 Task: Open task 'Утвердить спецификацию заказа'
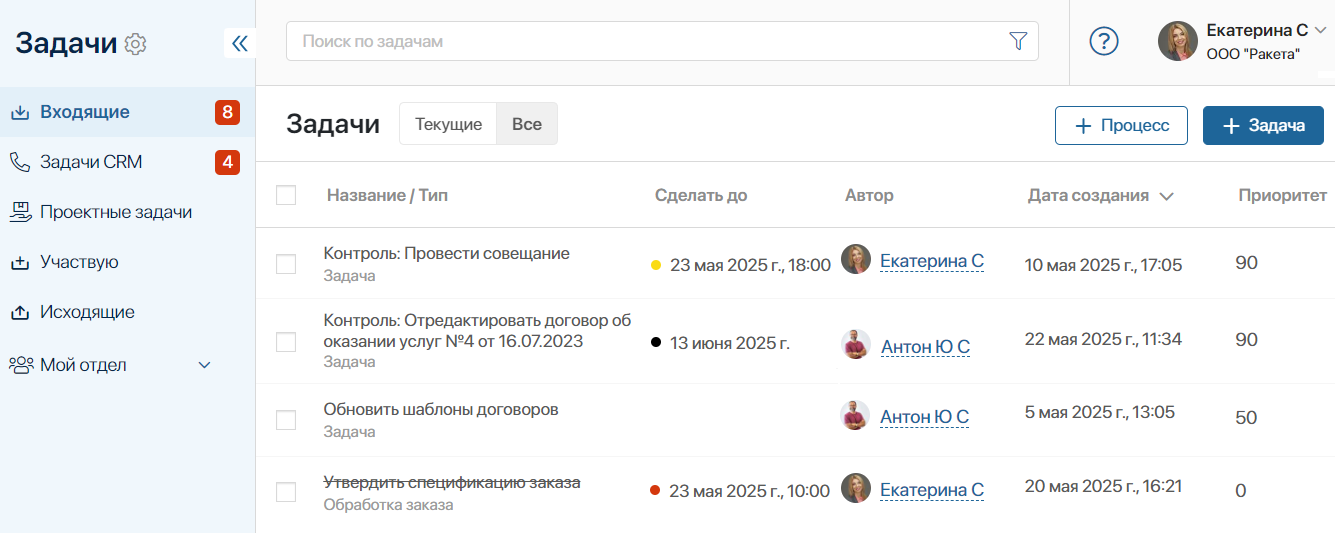[x=452, y=482]
